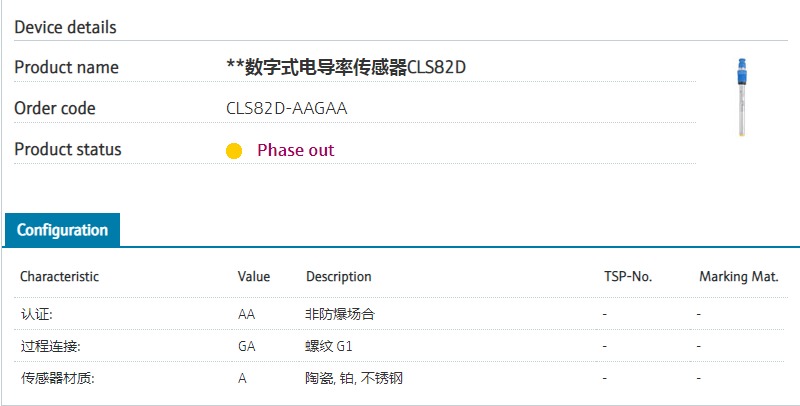Click the Device details heading
This screenshot has width=800, height=406.
pos(65,27)
